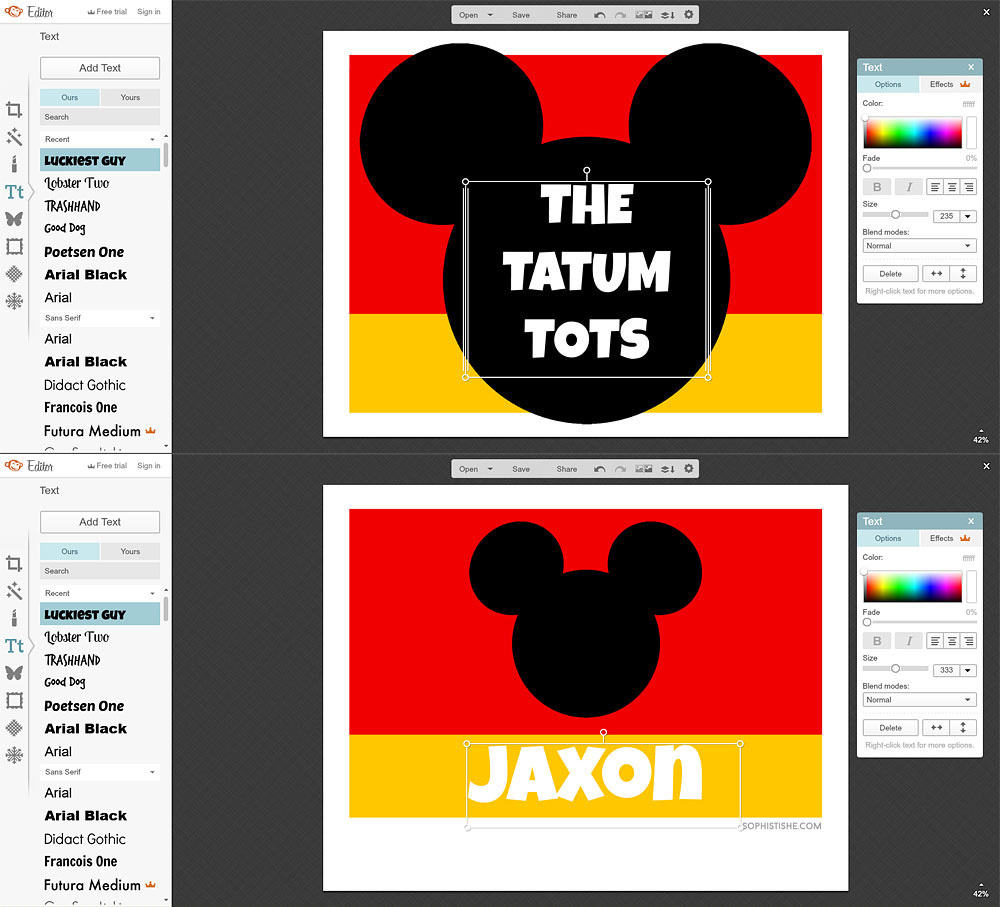Click the Add Text button
The image size is (1000, 907).
99,68
